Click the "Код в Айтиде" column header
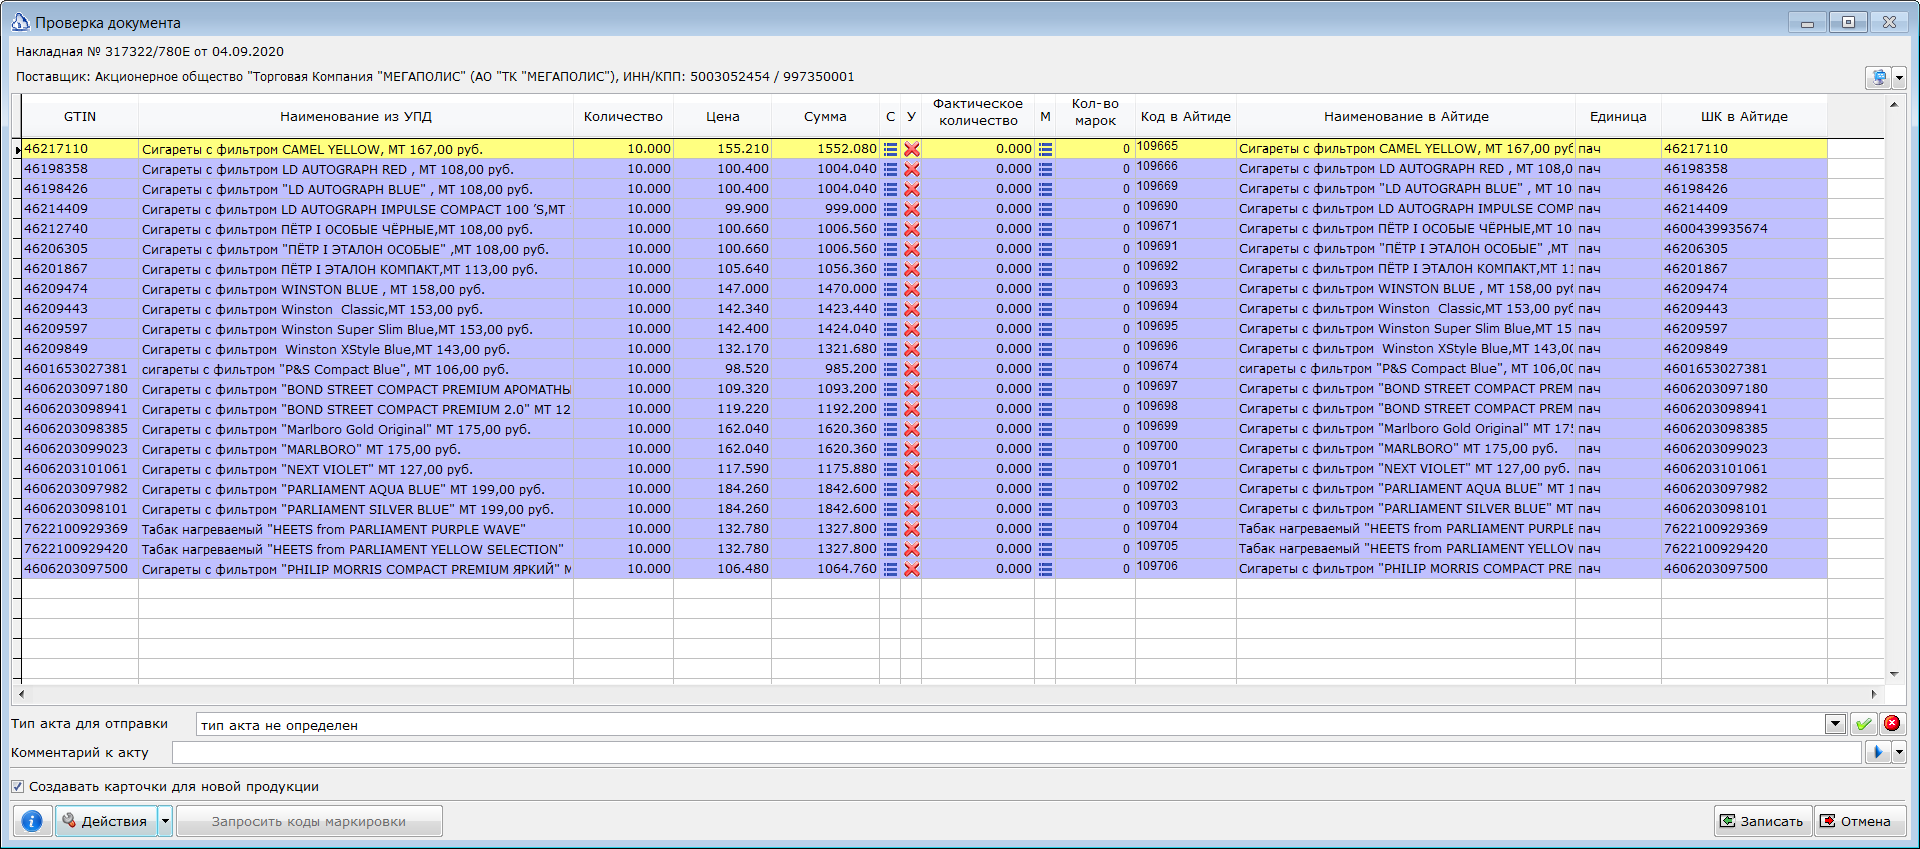 tap(1186, 117)
